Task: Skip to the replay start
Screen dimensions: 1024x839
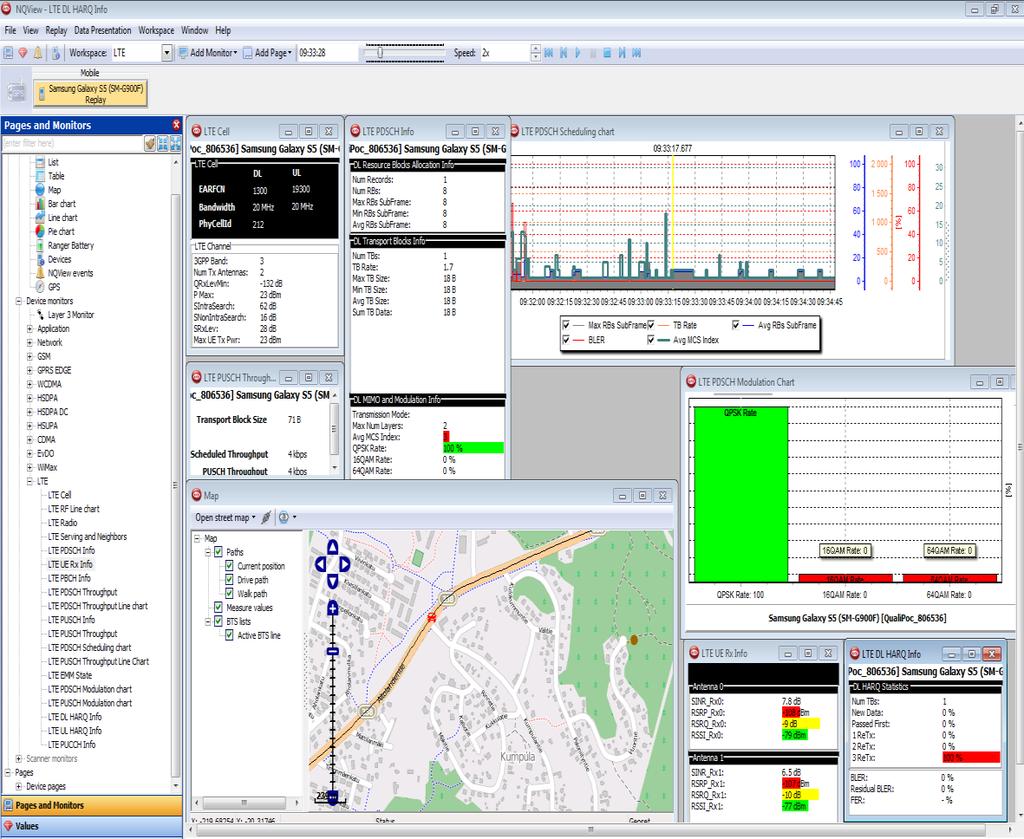Action: tap(549, 53)
